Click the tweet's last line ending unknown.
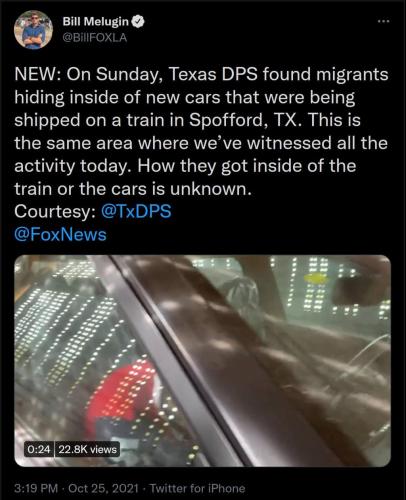 coord(132,189)
